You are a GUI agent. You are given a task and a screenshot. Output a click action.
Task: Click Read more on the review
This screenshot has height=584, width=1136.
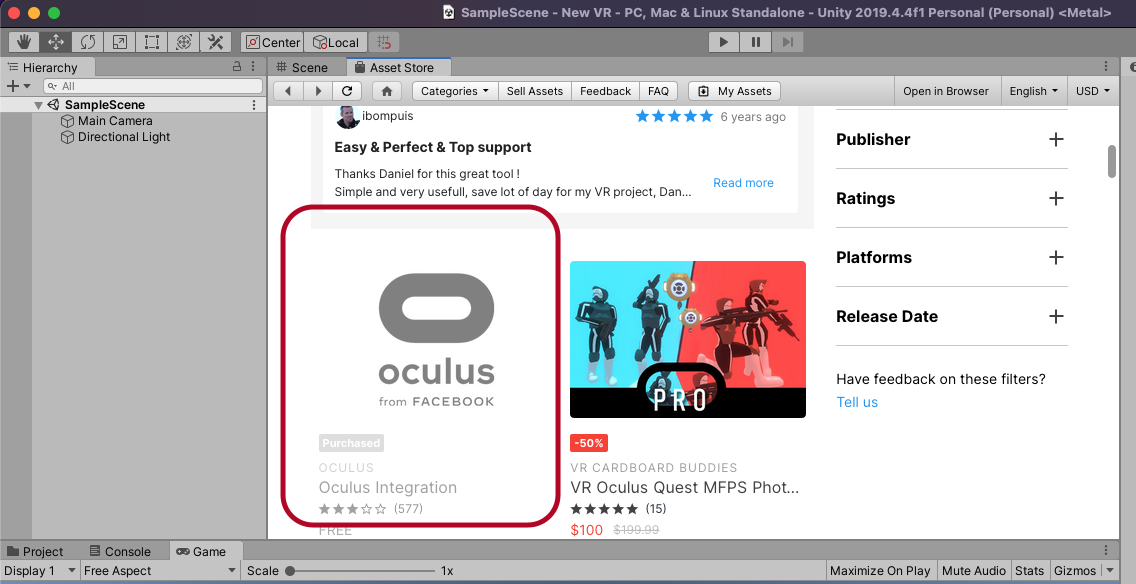[743, 183]
